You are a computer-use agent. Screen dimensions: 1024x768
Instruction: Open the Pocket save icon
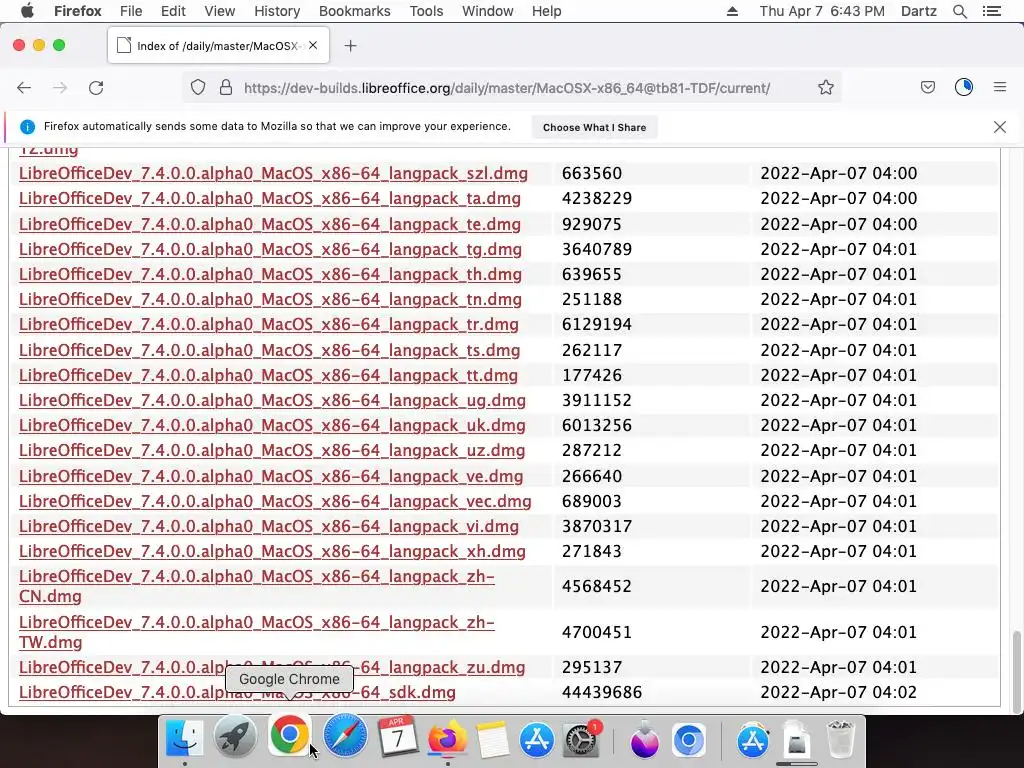(x=927, y=88)
